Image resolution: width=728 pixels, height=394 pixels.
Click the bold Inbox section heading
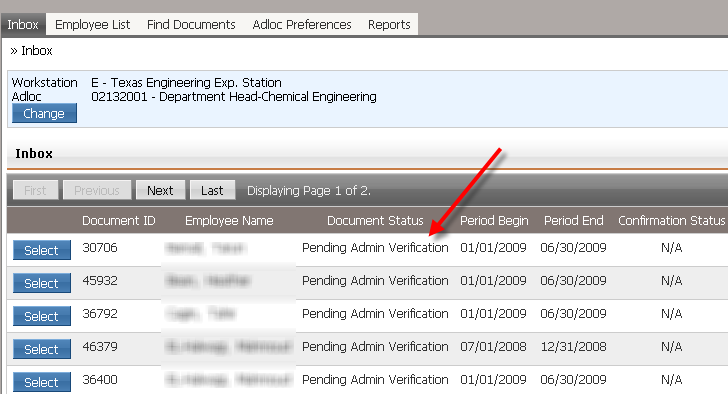coord(34,154)
